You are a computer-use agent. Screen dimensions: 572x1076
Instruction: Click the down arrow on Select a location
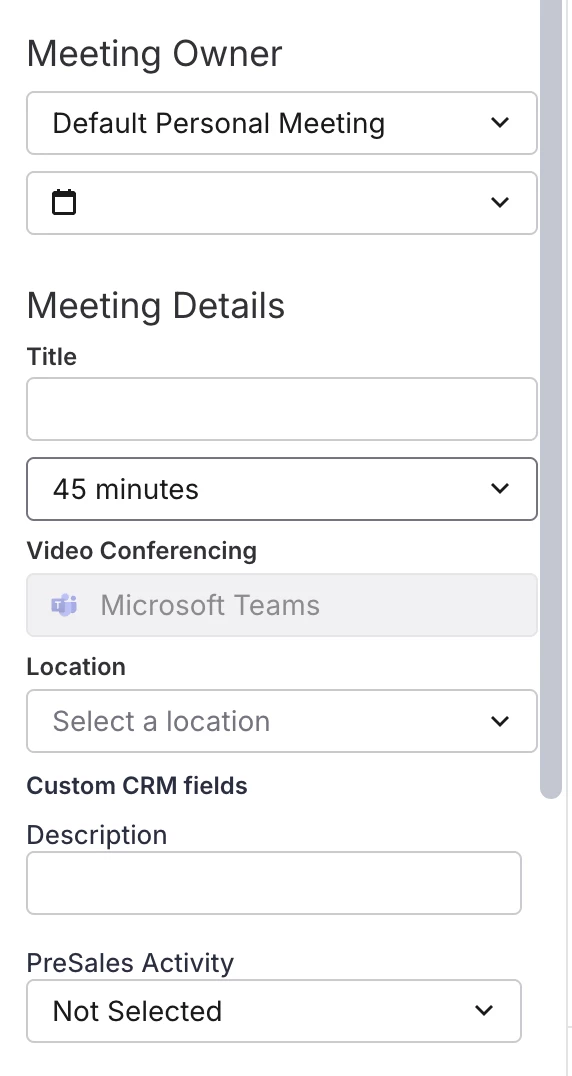500,721
